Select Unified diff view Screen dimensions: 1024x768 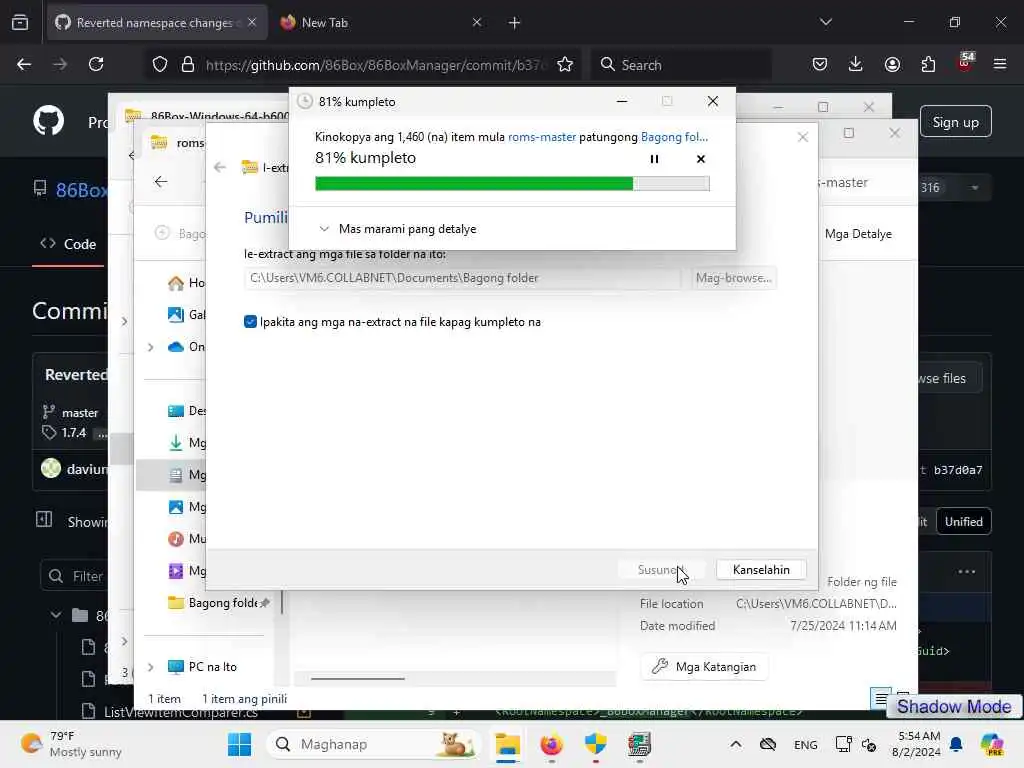pyautogui.click(x=963, y=522)
